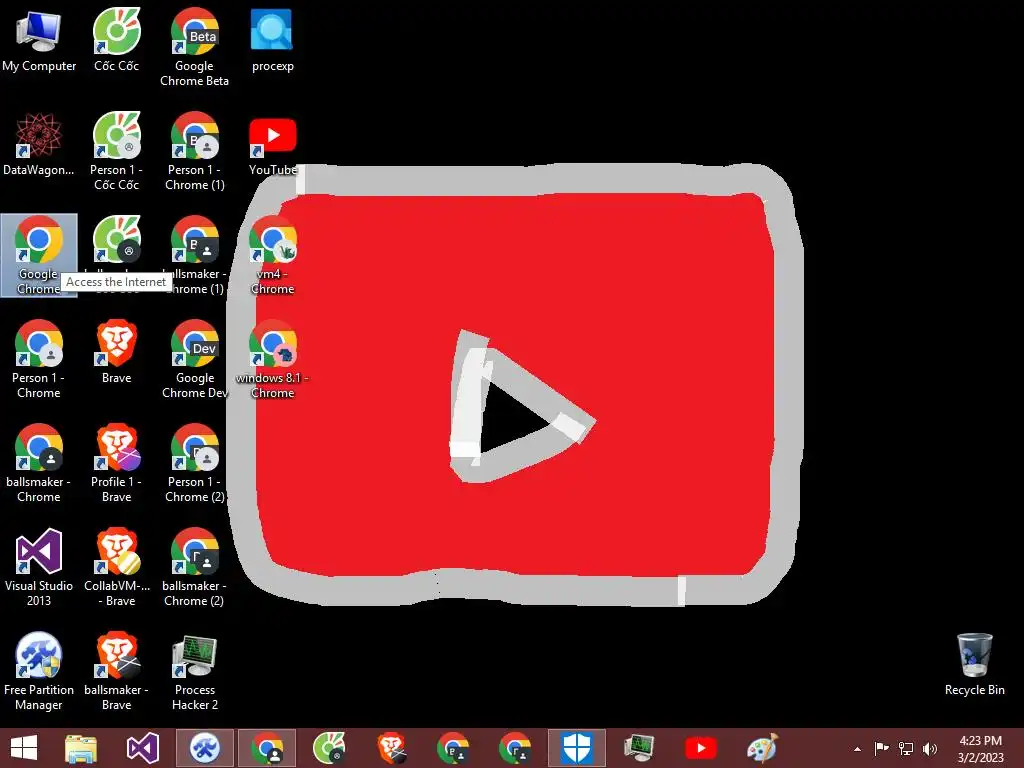This screenshot has height=768, width=1024.
Task: Click the highlighted Google Chrome desktop icon
Action: (x=39, y=255)
